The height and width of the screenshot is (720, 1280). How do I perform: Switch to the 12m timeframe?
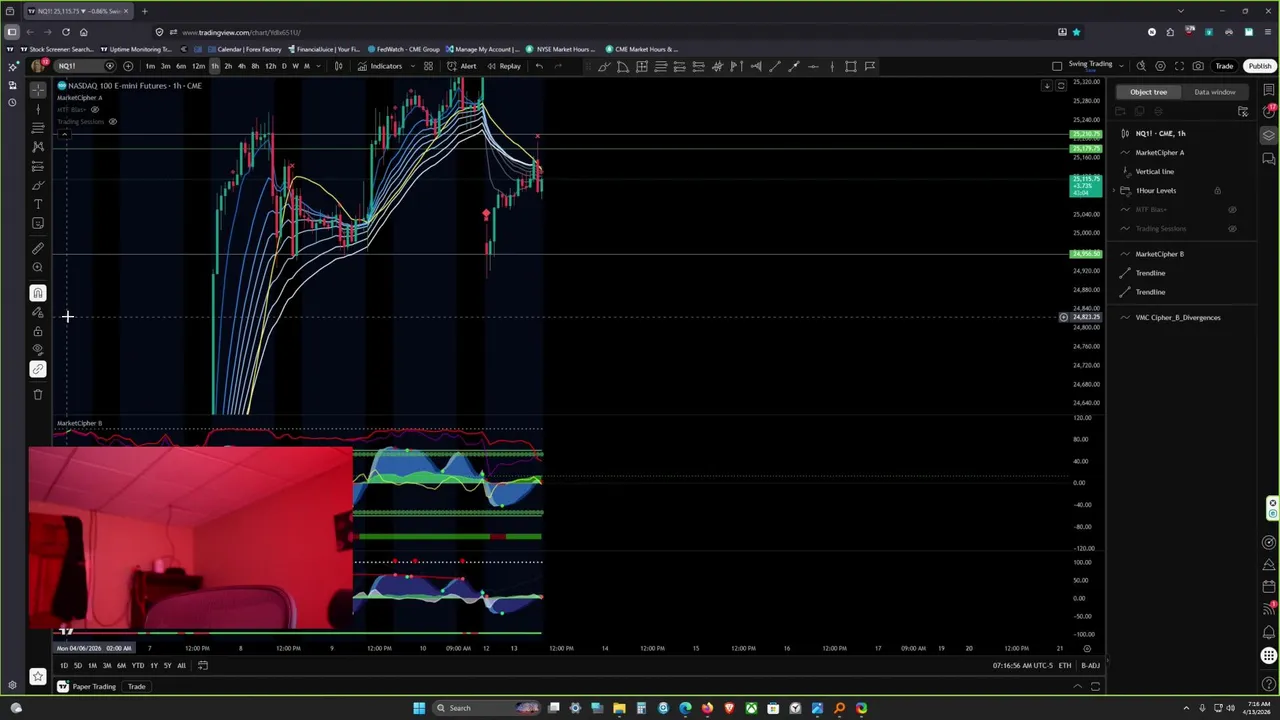click(198, 66)
